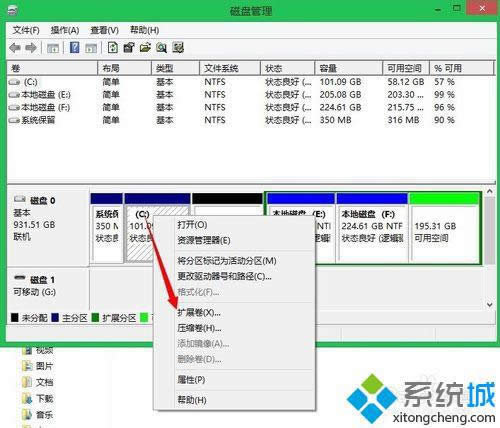Click the 磁盘 0 disk label

pyautogui.click(x=43, y=200)
